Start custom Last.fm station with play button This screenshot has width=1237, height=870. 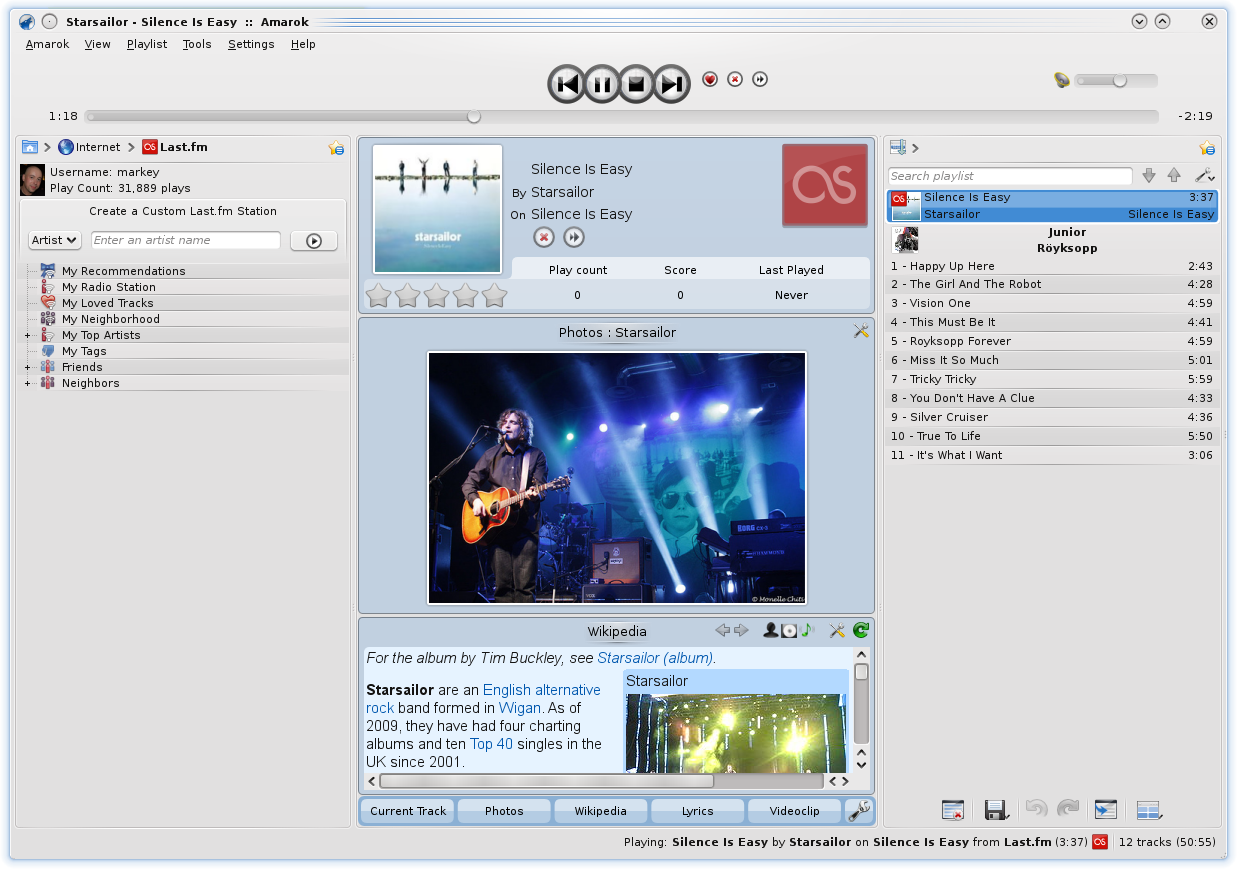[x=314, y=241]
